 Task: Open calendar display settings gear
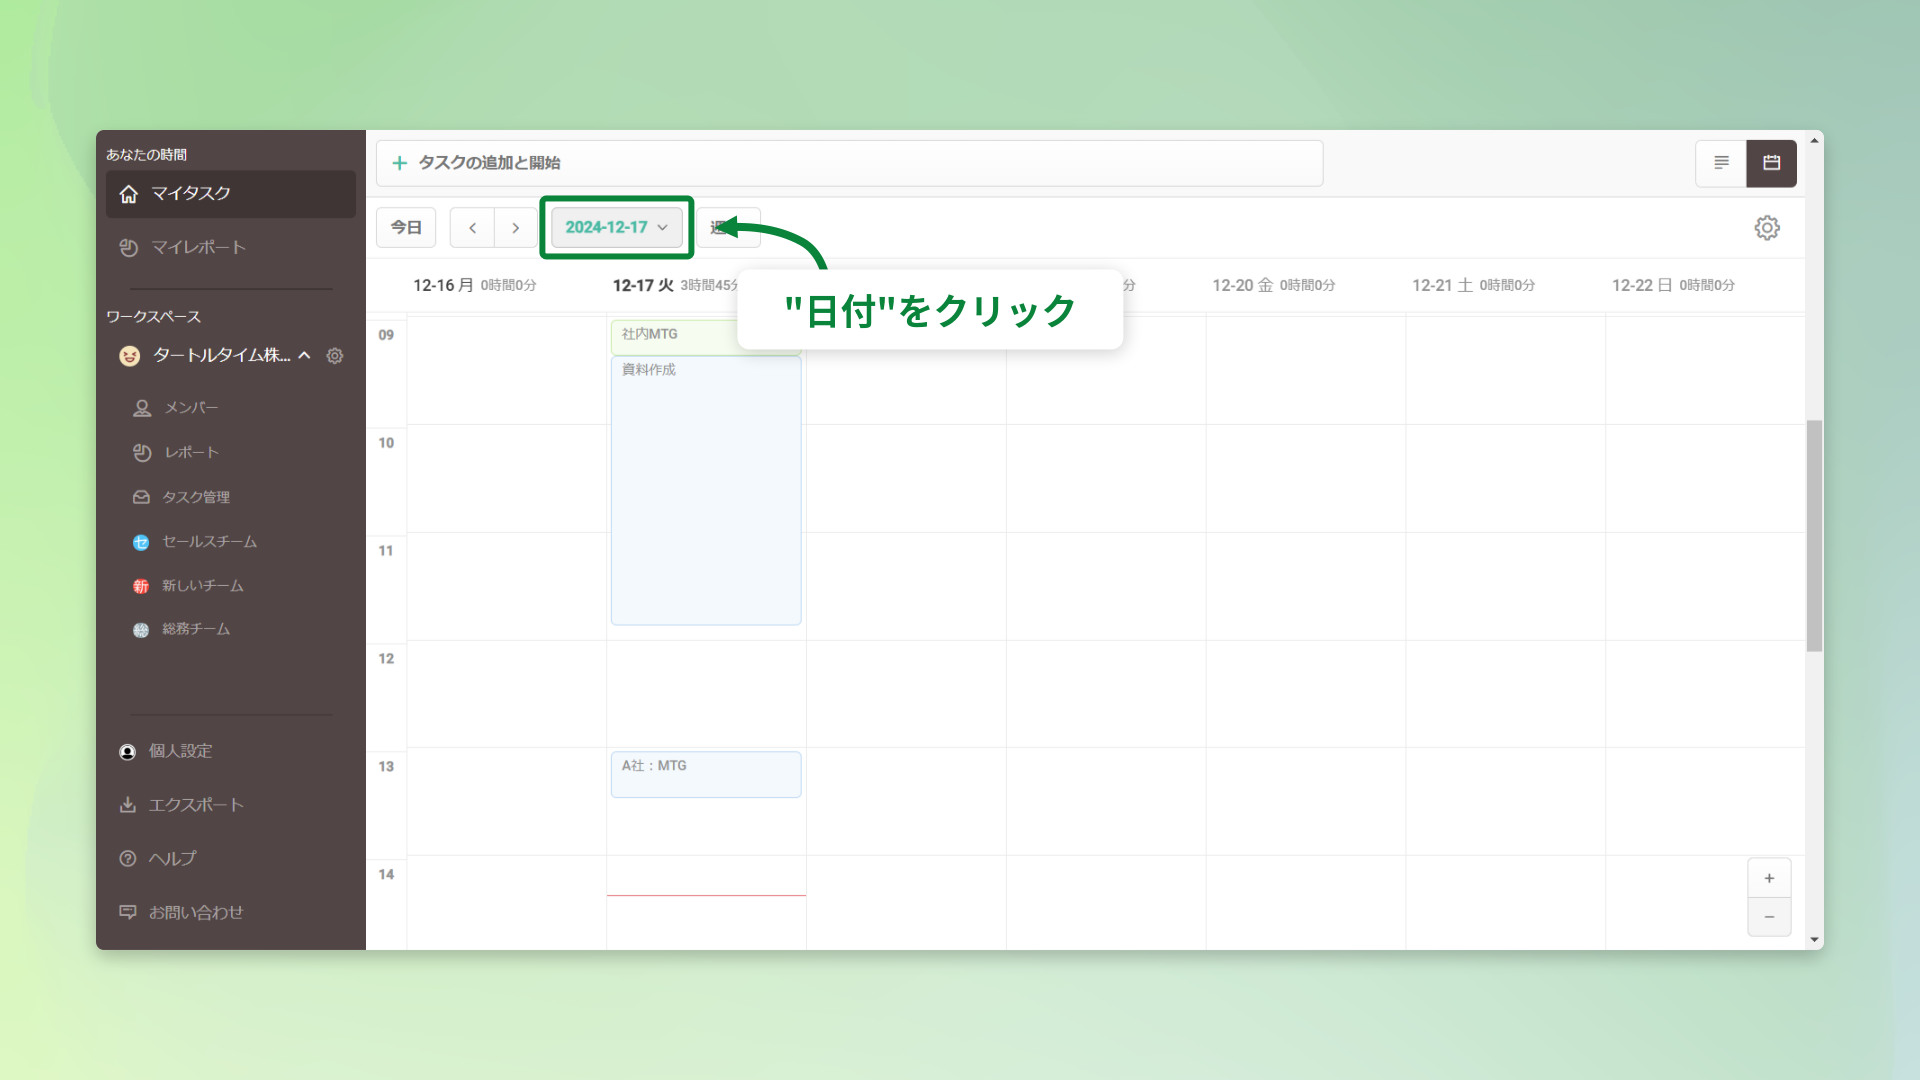1767,227
